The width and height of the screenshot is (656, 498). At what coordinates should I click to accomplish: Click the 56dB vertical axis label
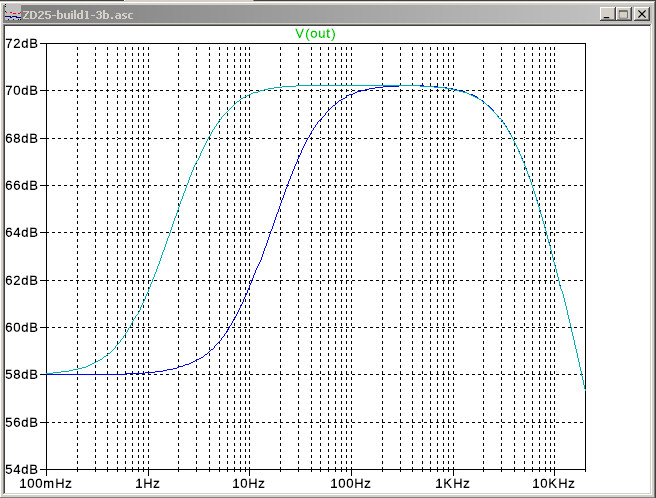pyautogui.click(x=21, y=422)
